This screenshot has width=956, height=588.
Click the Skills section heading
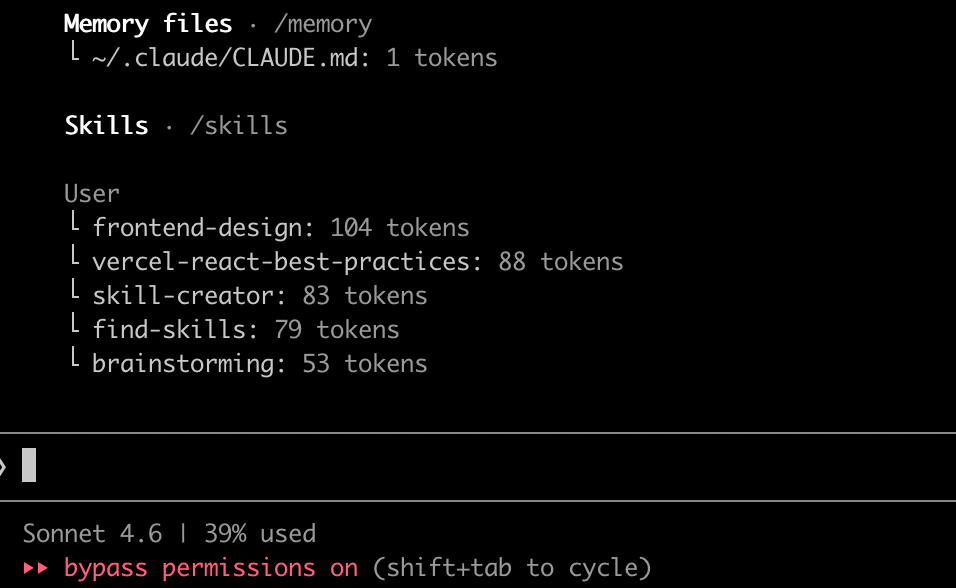point(106,125)
